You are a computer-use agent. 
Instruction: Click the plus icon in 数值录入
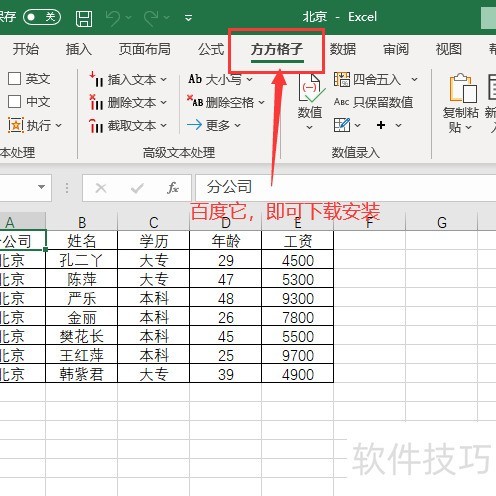point(381,125)
